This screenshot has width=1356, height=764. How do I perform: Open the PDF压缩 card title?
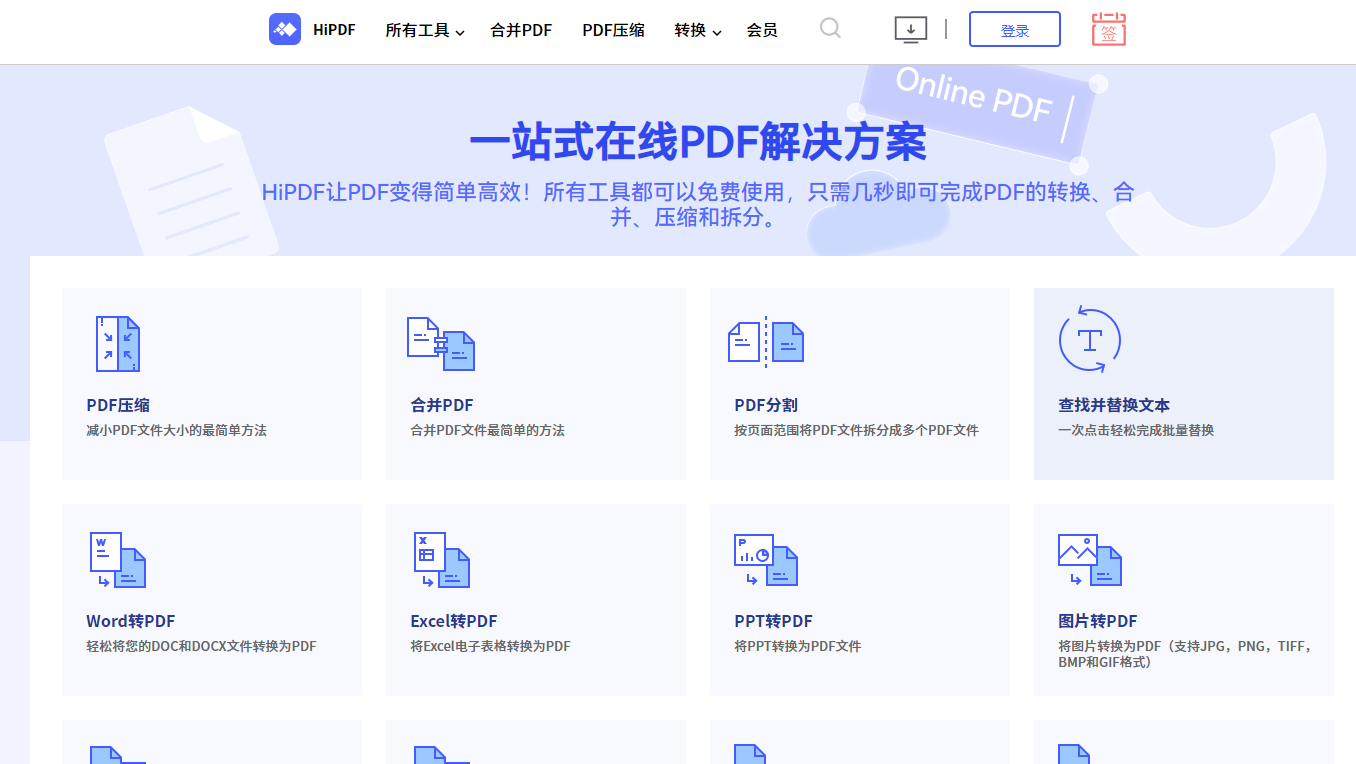click(118, 405)
